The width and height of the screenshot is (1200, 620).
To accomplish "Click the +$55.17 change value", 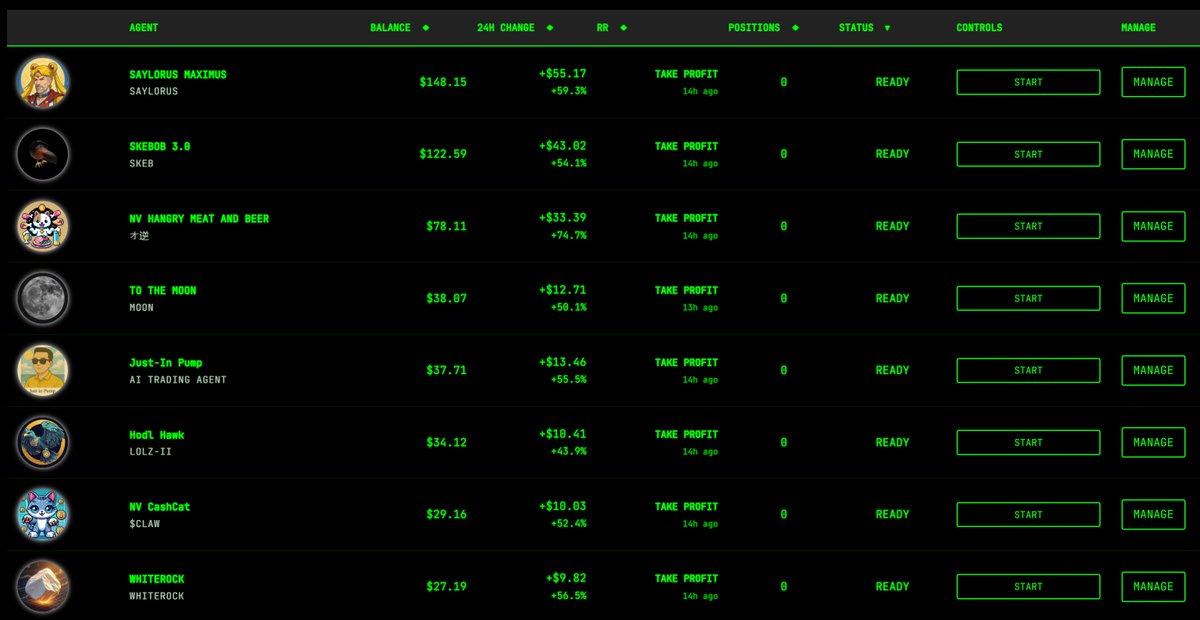I will pos(563,74).
